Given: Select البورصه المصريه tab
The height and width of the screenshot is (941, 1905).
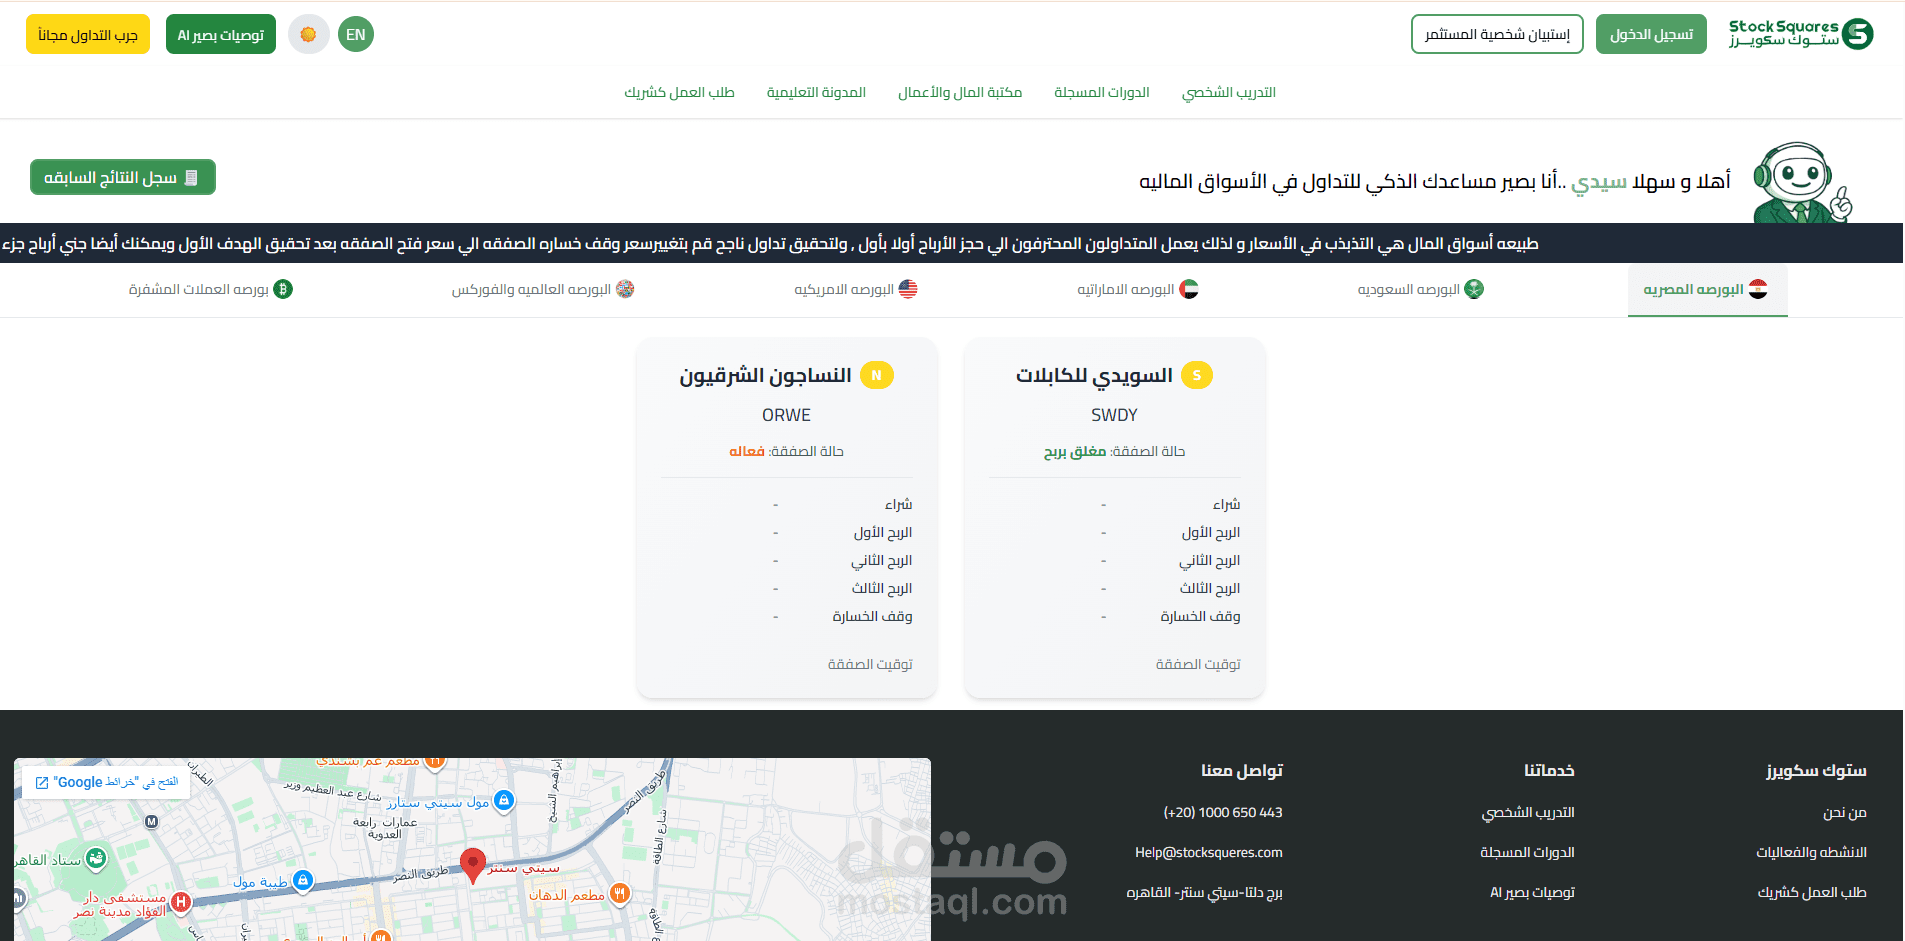Looking at the screenshot, I should pos(1707,289).
